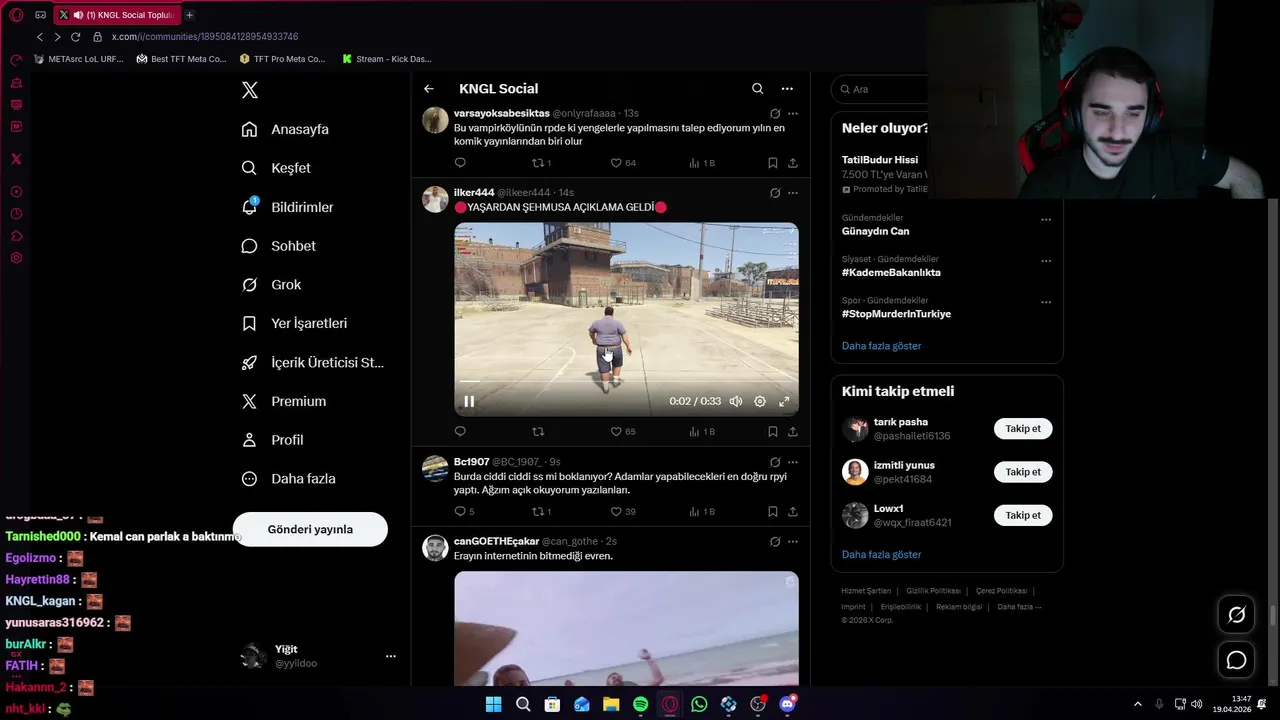Mute the video volume
The width and height of the screenshot is (1280, 720).
pos(736,401)
